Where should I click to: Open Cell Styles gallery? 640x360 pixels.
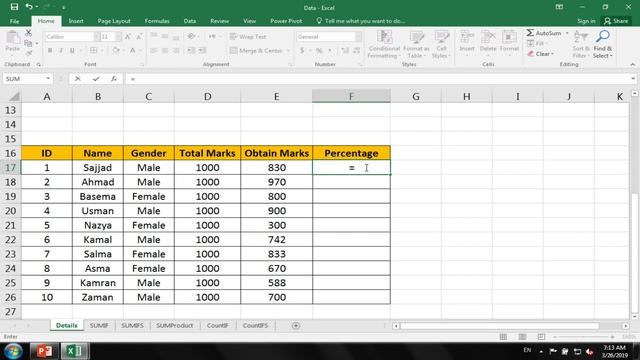coord(441,44)
